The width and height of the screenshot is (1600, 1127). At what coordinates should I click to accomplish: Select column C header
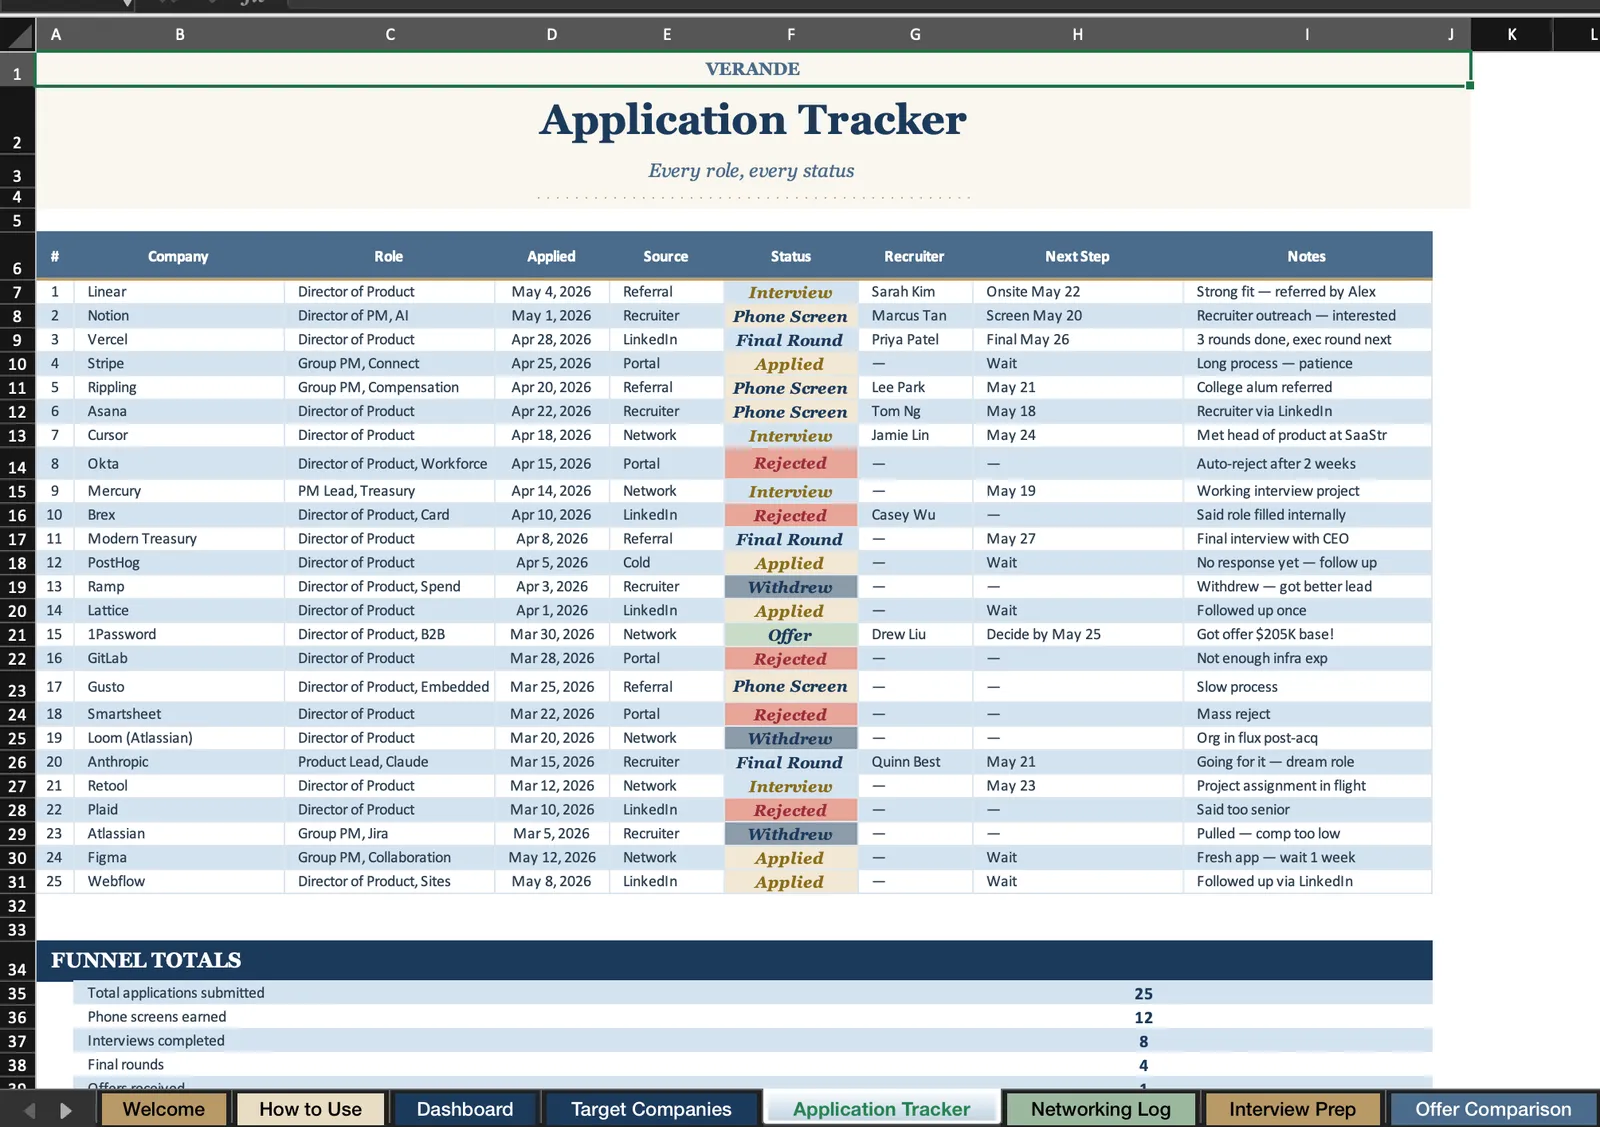390,35
